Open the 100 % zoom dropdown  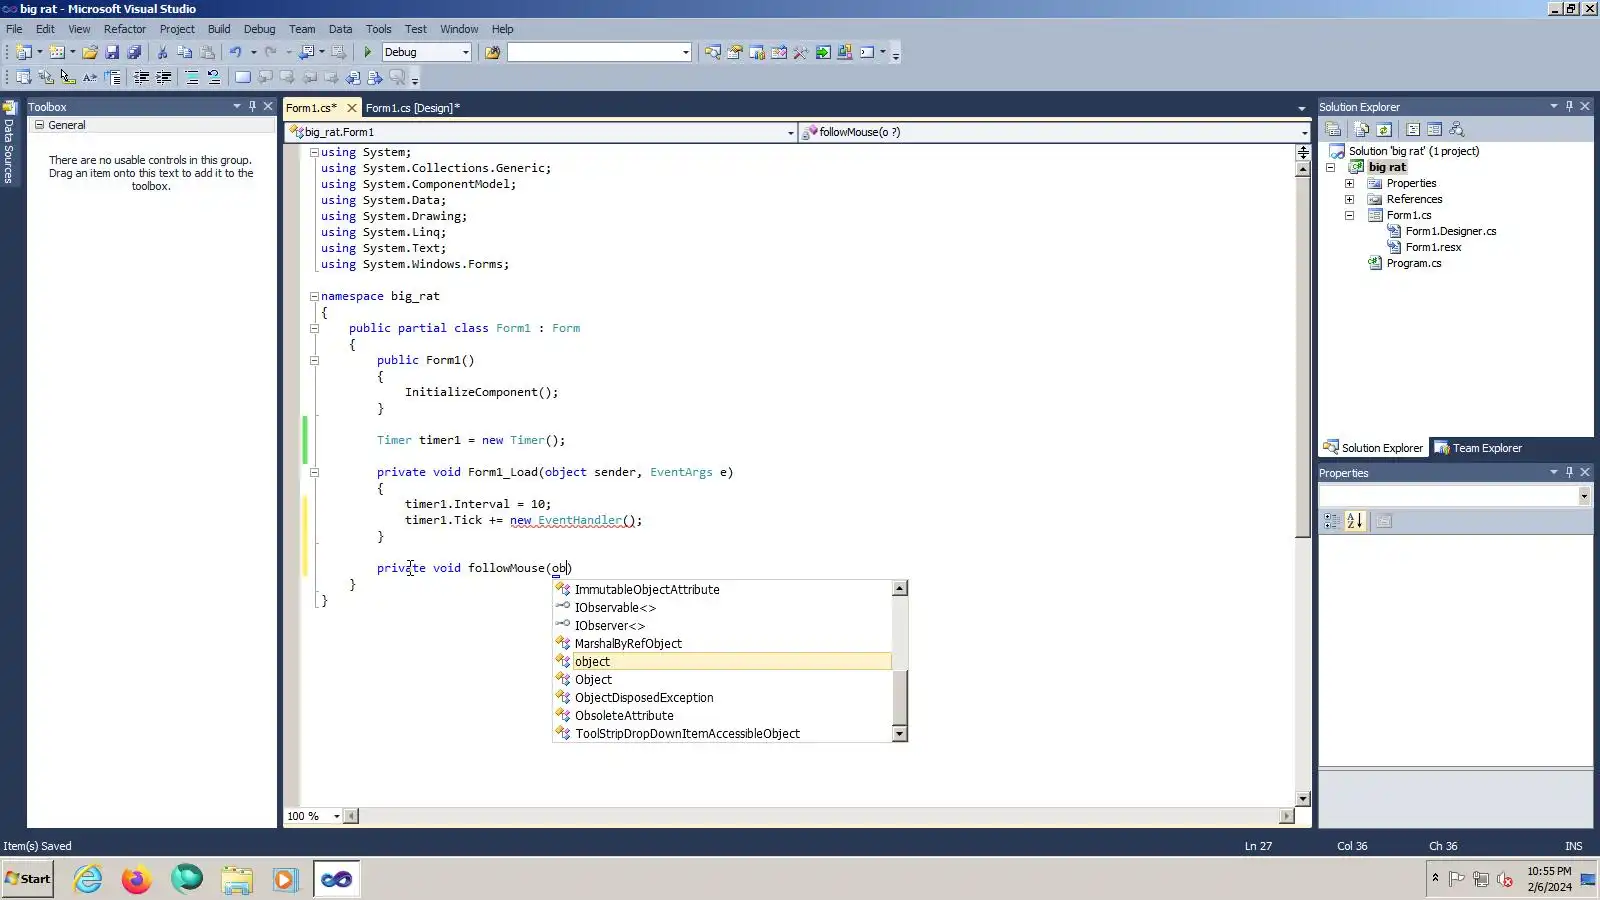pyautogui.click(x=336, y=816)
